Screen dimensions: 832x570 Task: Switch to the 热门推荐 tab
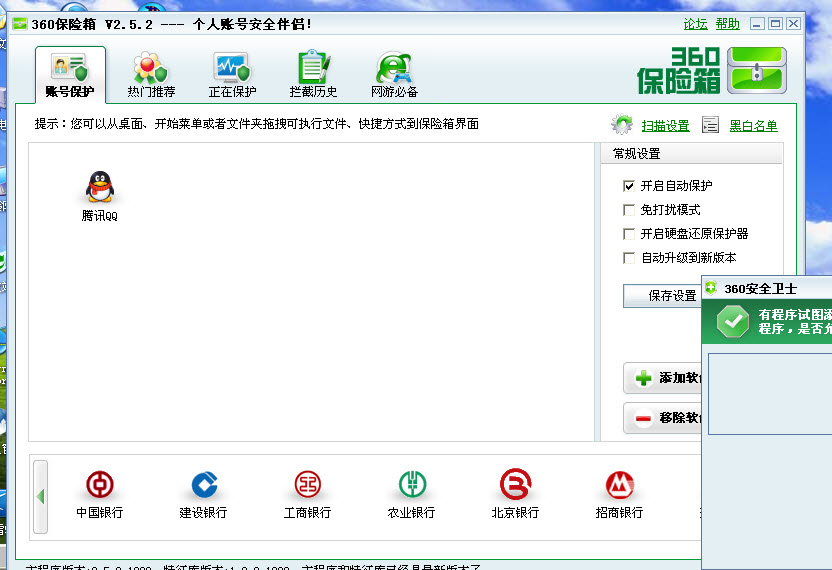[x=151, y=75]
